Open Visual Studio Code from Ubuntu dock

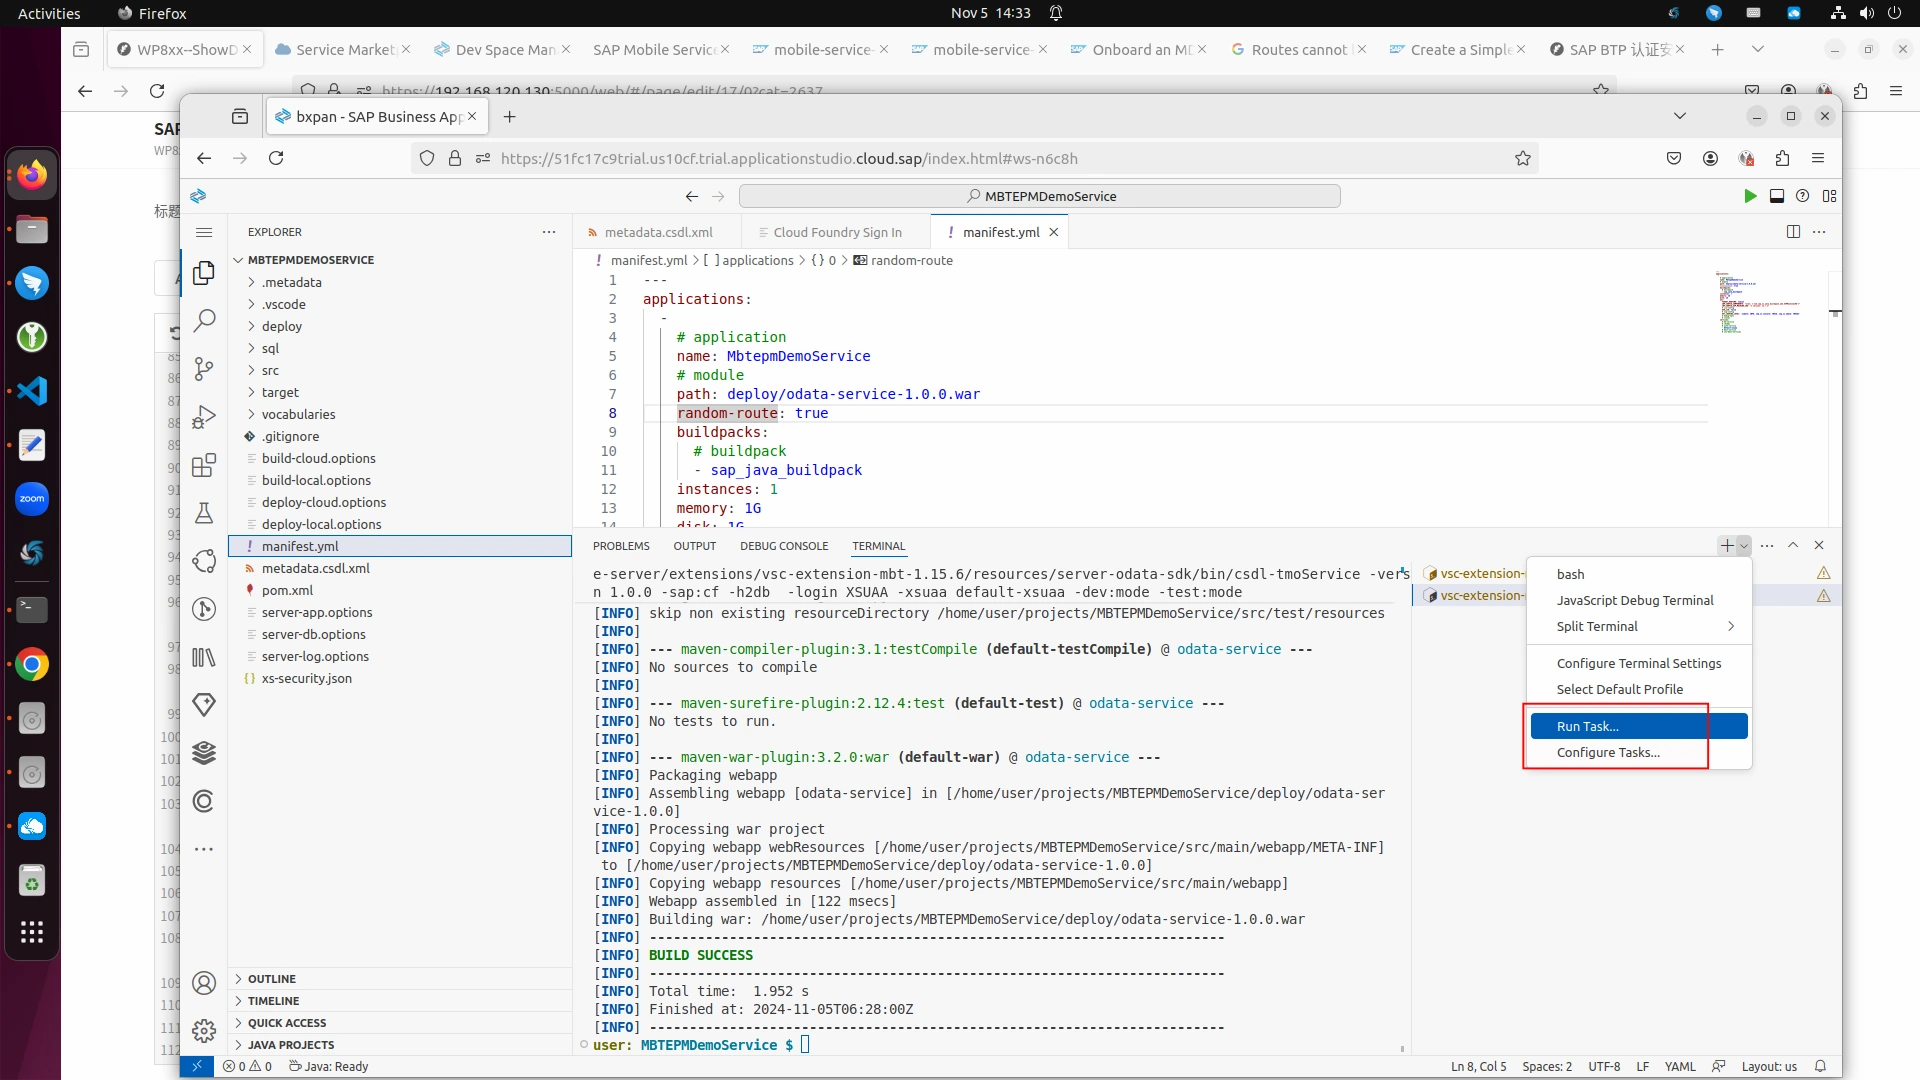(32, 391)
